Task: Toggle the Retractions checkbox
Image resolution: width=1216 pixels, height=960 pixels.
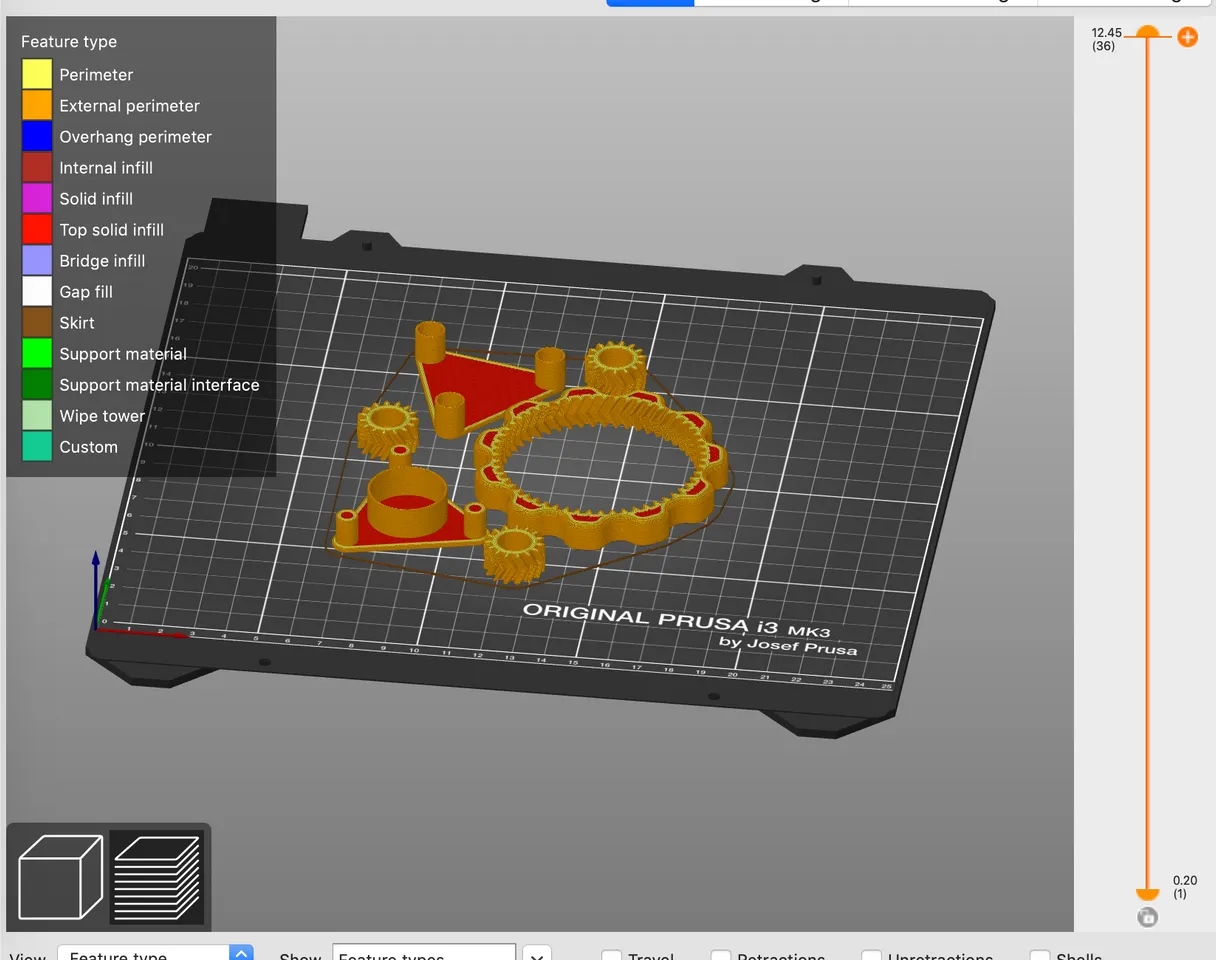Action: 721,954
